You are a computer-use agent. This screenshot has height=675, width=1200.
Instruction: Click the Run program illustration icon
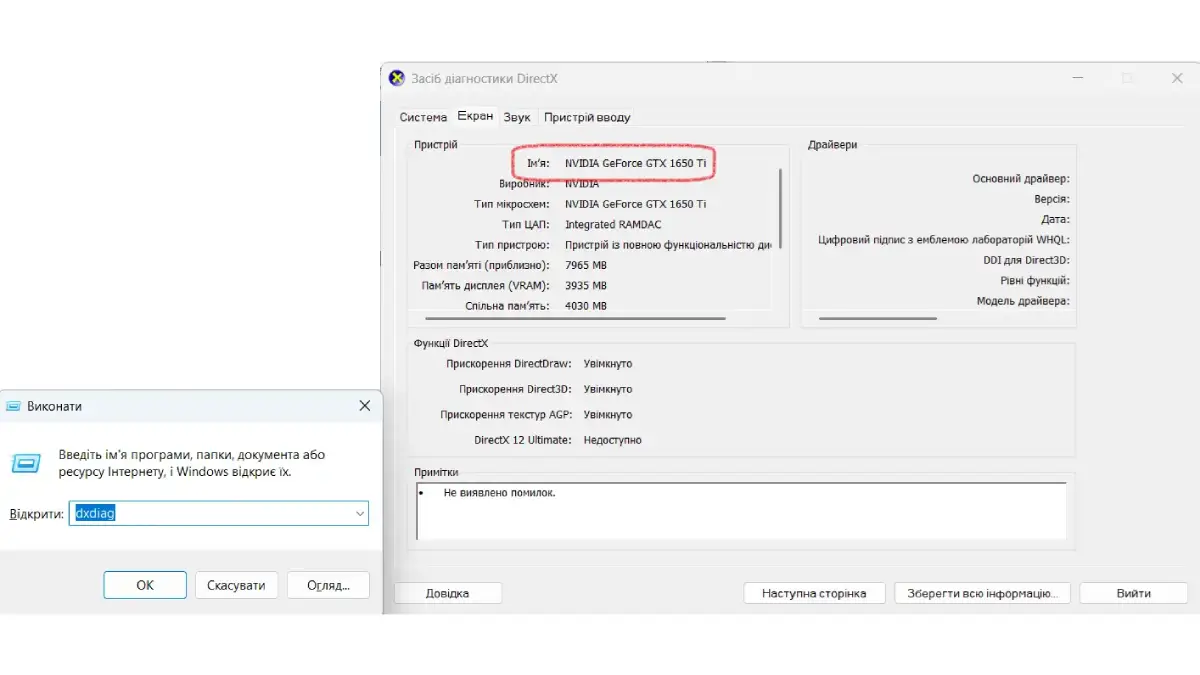tap(26, 463)
